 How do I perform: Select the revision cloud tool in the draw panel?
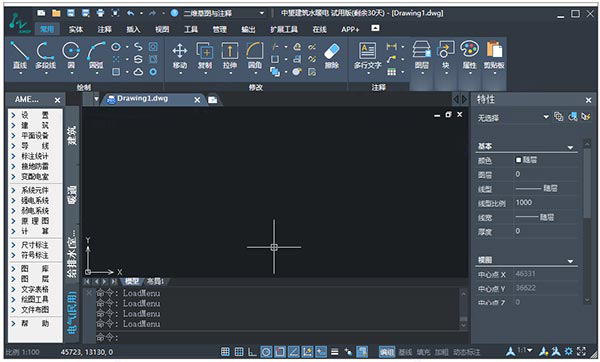point(138,72)
